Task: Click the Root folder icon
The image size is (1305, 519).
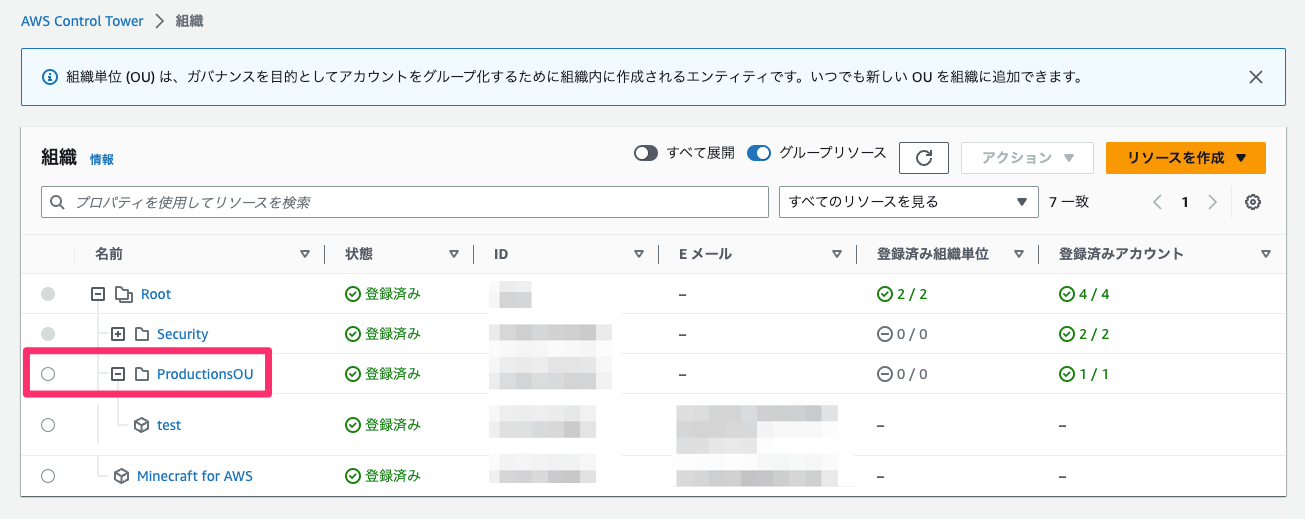Action: point(123,294)
